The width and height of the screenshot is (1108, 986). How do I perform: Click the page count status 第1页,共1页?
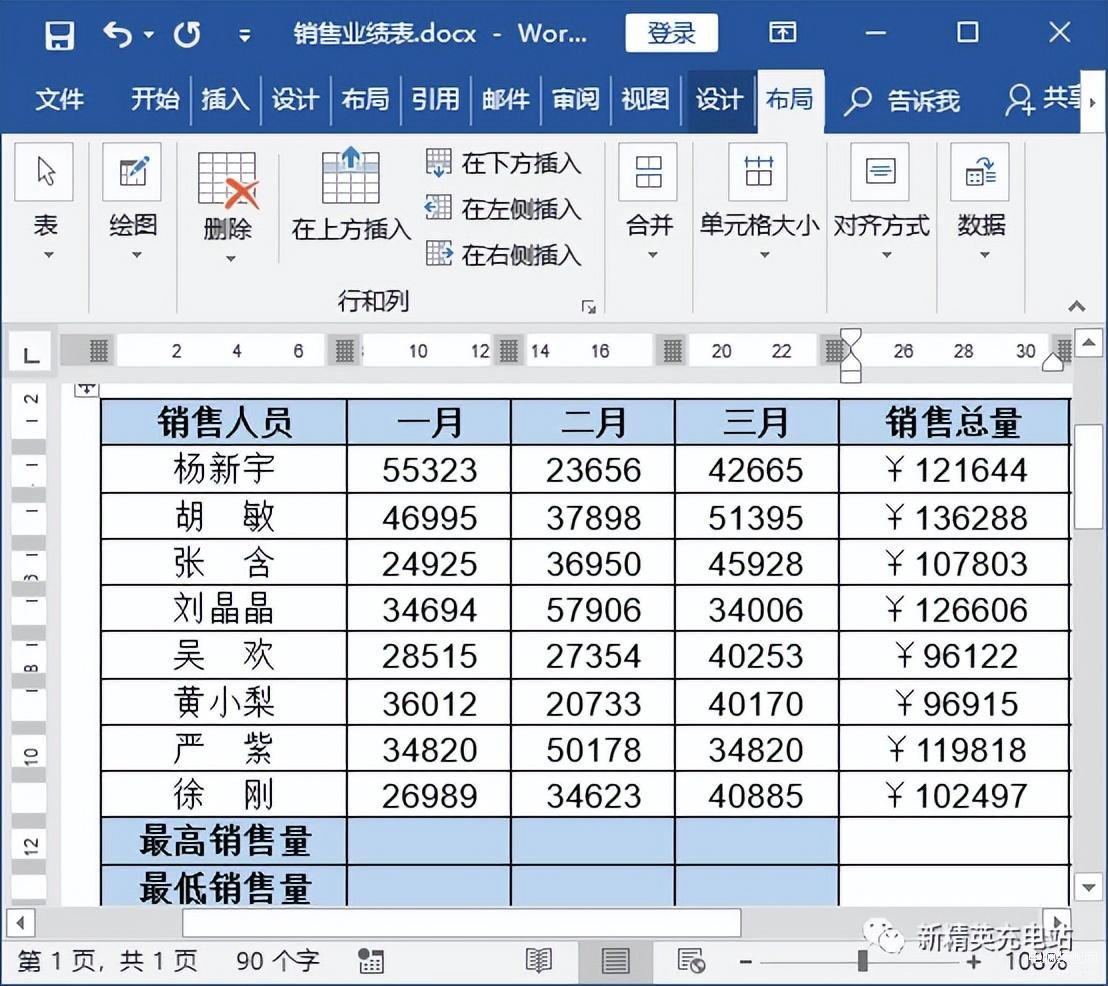tap(107, 961)
